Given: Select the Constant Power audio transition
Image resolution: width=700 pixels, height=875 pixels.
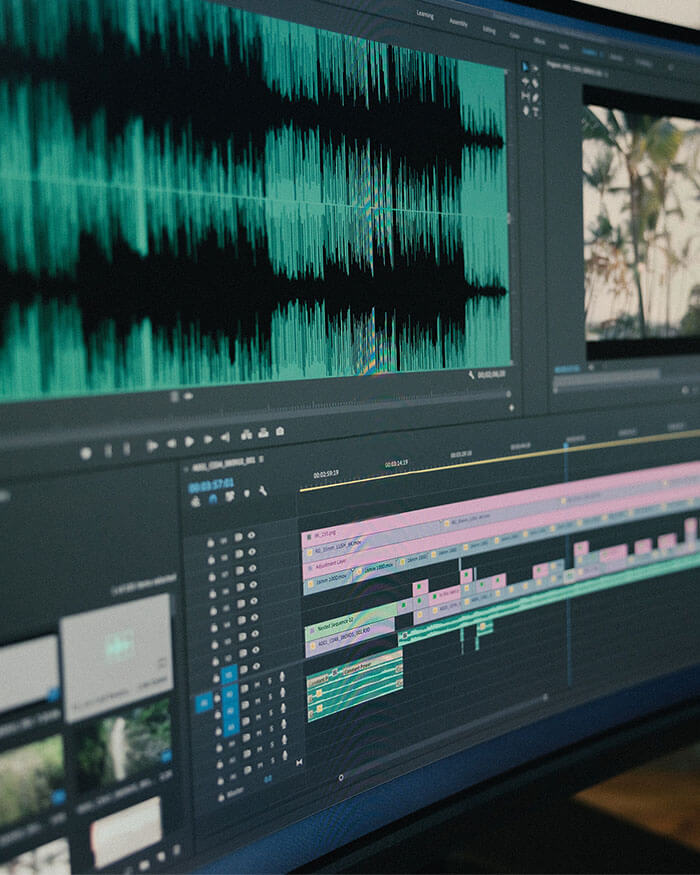Looking at the screenshot, I should click(357, 667).
